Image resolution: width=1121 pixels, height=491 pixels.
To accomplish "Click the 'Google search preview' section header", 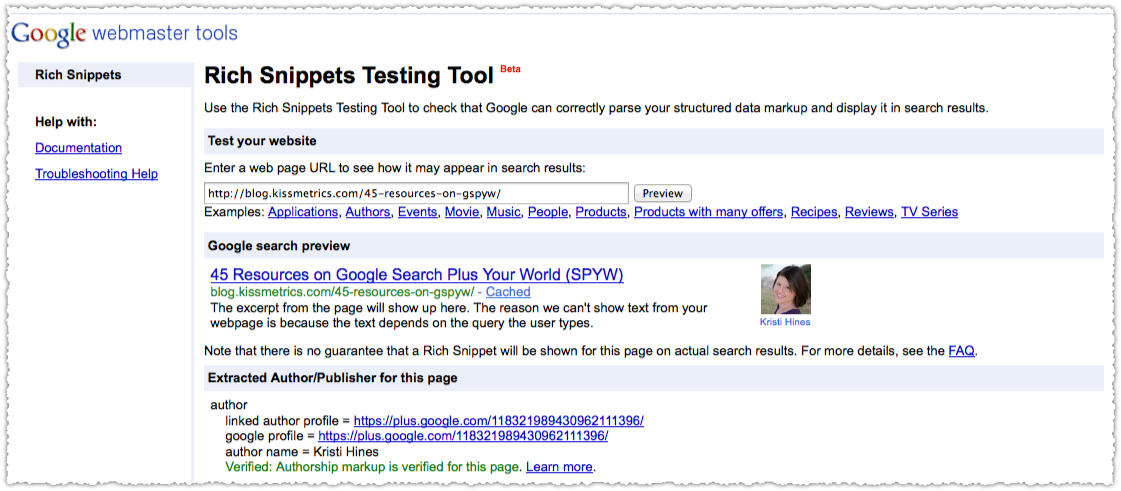I will [x=654, y=246].
